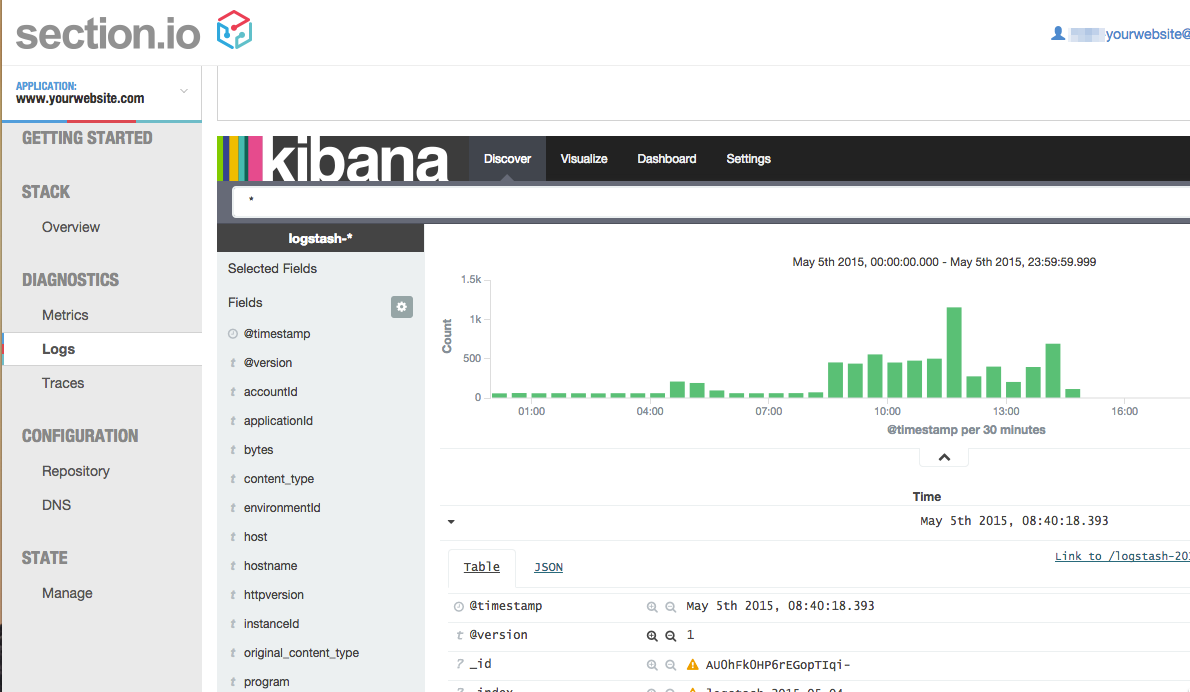The height and width of the screenshot is (692, 1190).
Task: Click the plus magnifier icon in _id row
Action: (x=652, y=665)
